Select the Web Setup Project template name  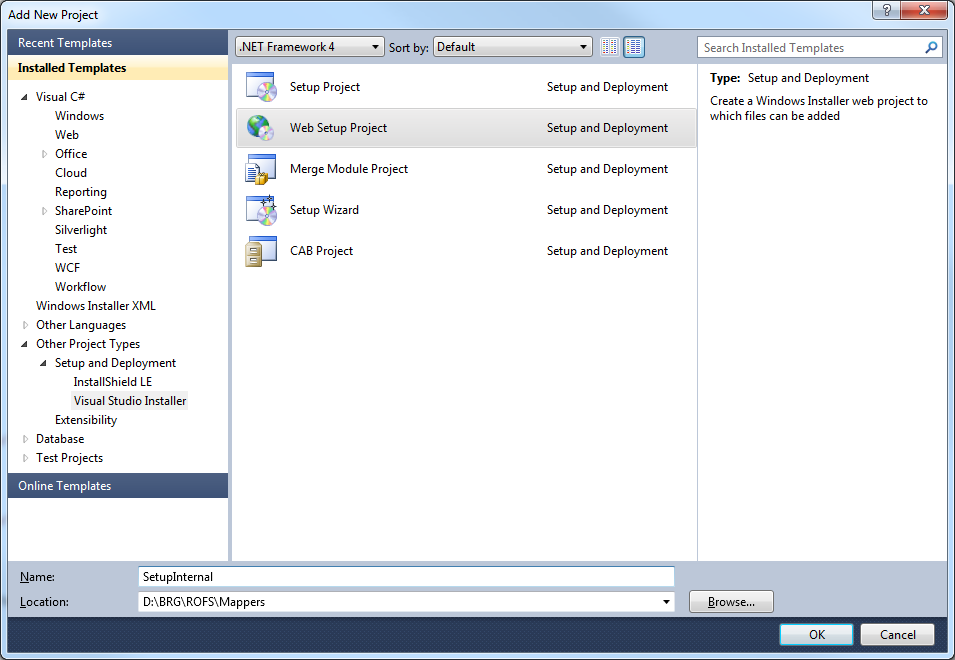(338, 128)
